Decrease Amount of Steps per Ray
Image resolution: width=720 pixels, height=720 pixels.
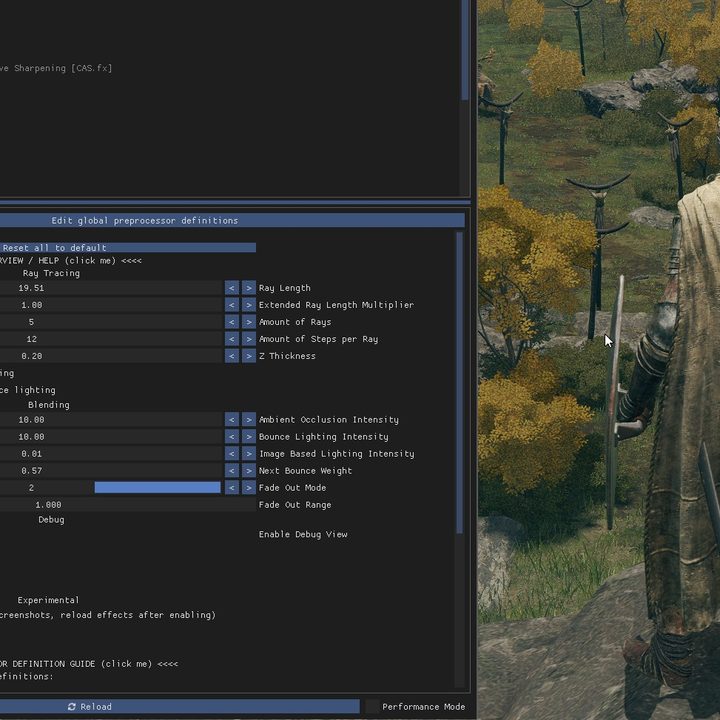(x=232, y=339)
